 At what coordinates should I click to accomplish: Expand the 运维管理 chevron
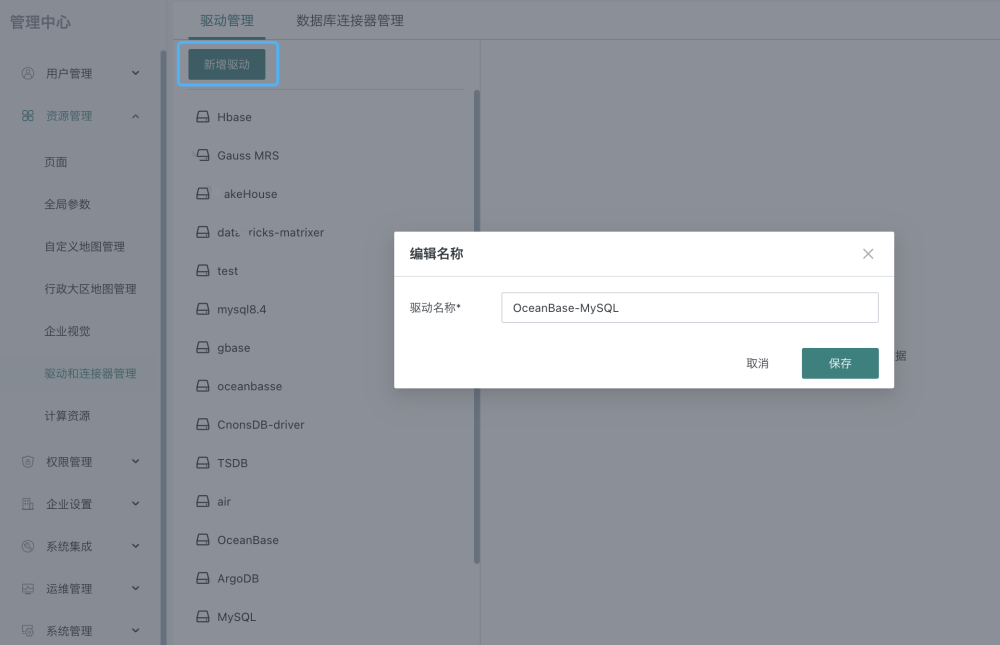[135, 588]
